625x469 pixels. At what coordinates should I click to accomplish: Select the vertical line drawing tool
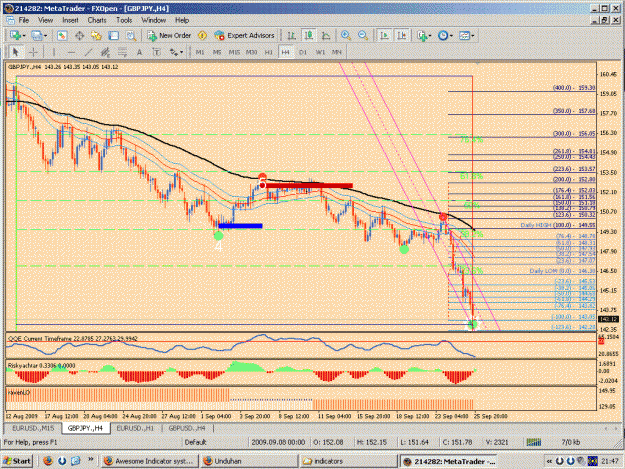click(x=53, y=52)
